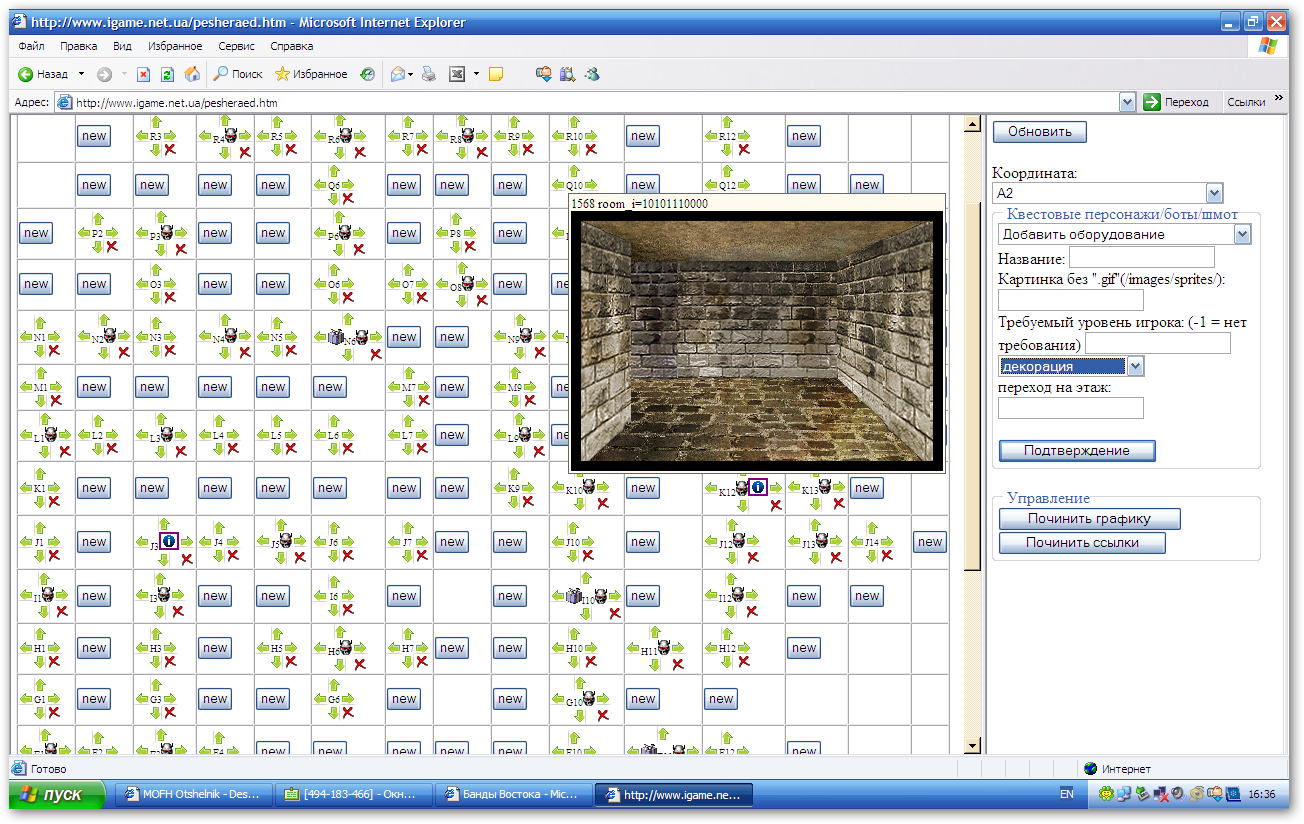Open the Координата dropdown showing A2

(x=1214, y=193)
